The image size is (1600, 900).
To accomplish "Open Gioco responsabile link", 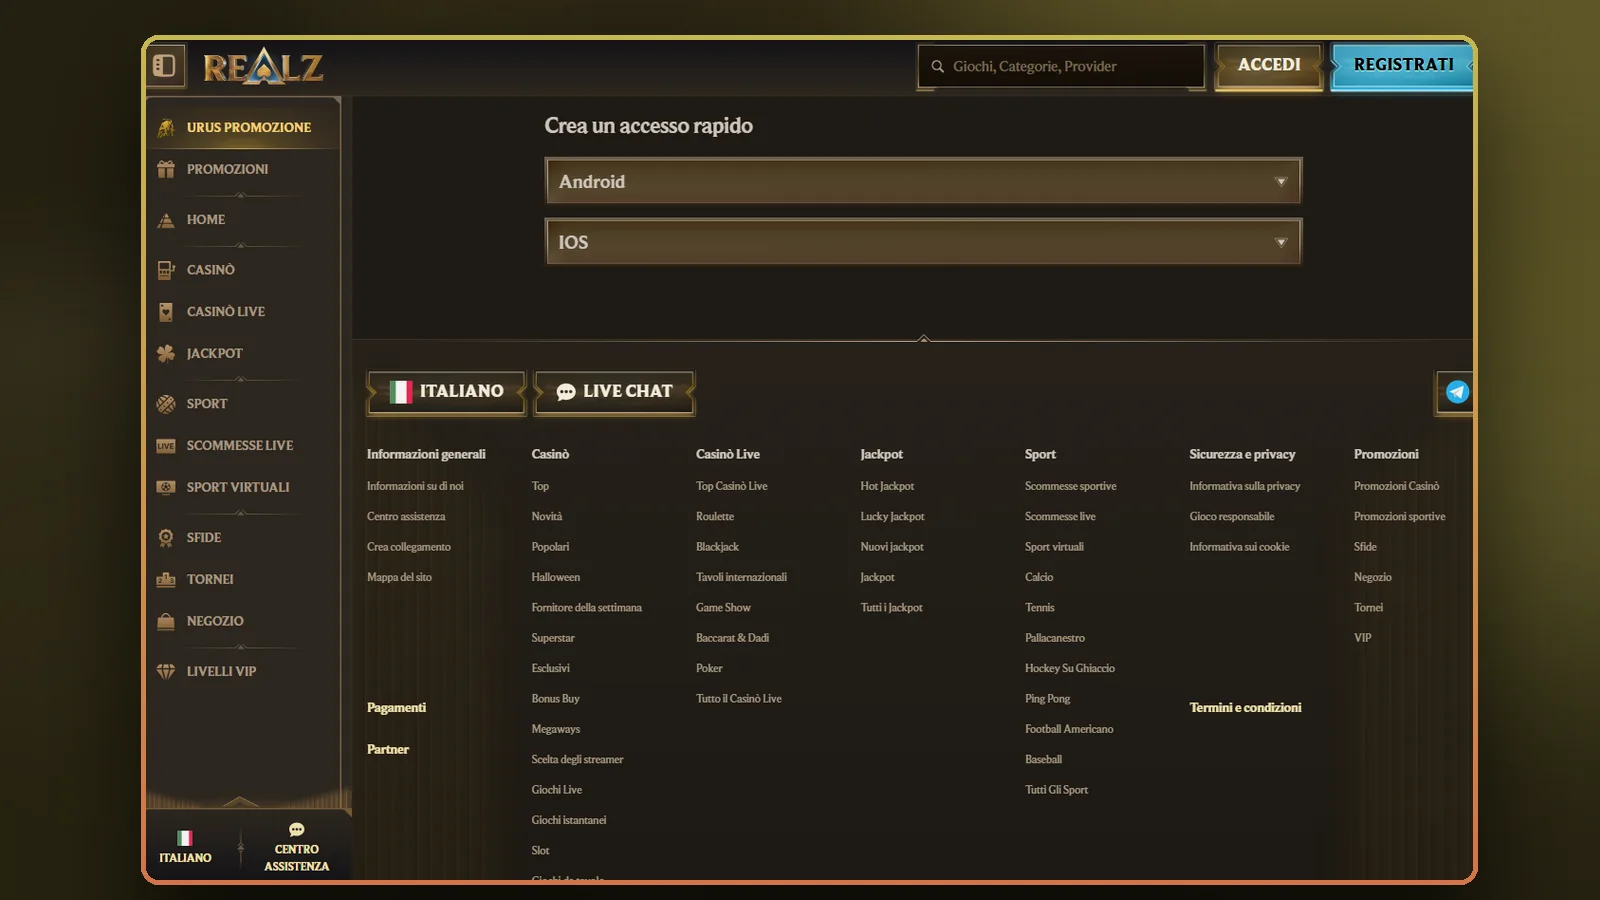I will pyautogui.click(x=1232, y=517).
